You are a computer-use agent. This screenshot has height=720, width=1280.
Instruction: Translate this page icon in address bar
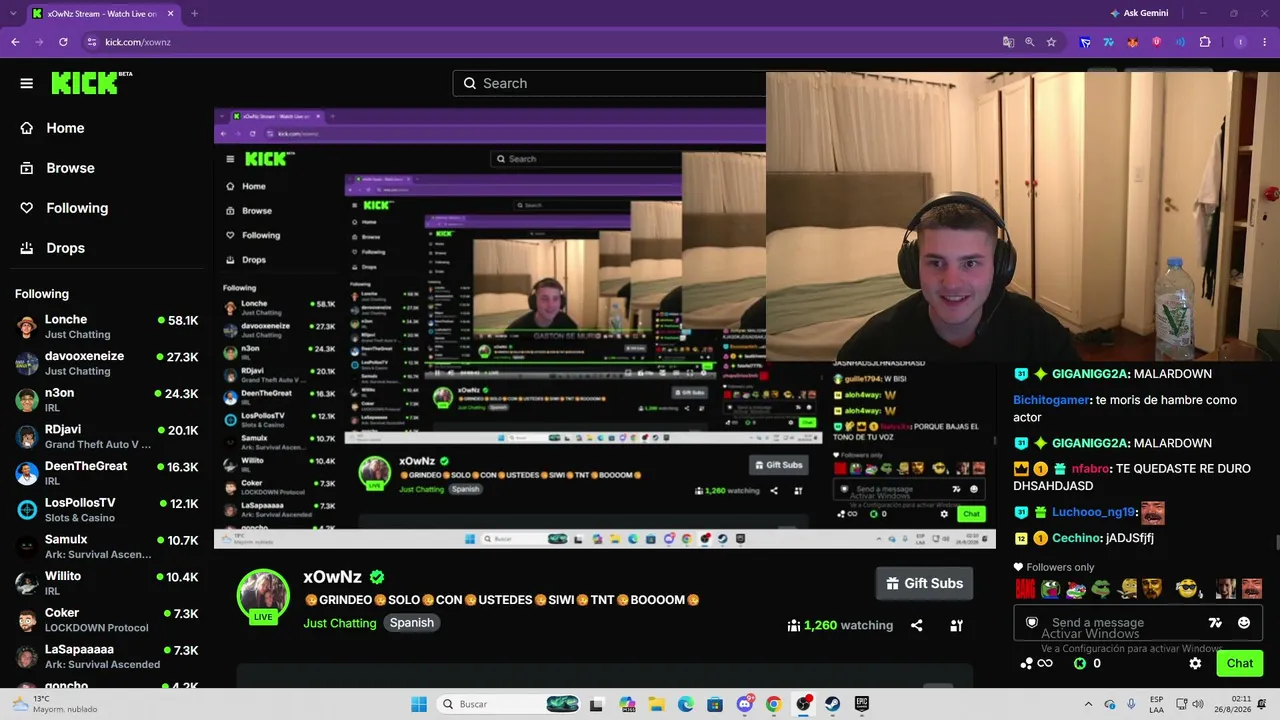pyautogui.click(x=1009, y=42)
